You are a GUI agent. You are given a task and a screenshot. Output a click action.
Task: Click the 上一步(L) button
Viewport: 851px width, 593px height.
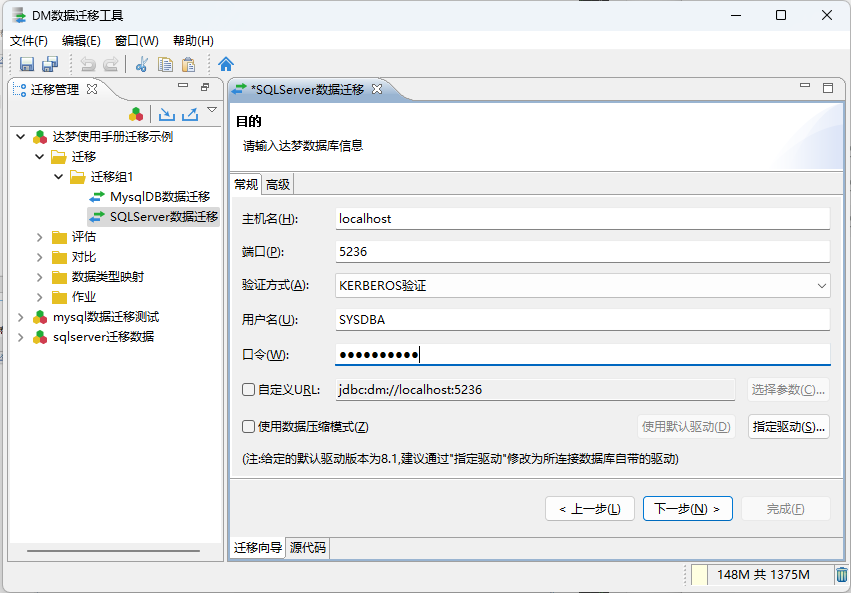[x=590, y=509]
